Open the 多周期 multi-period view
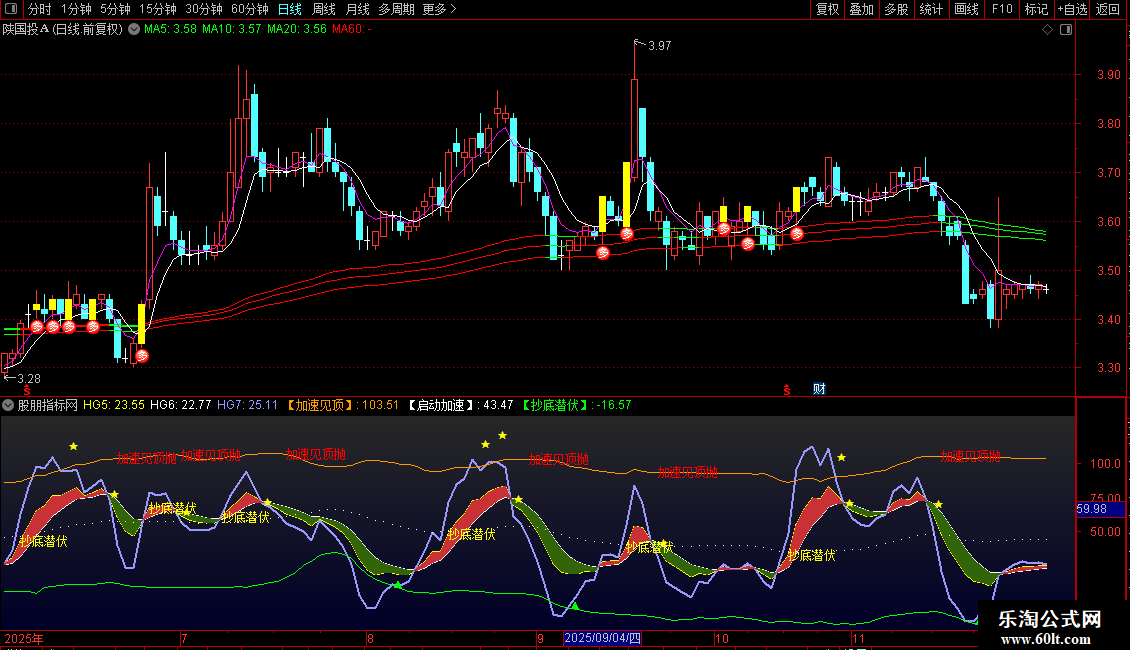Image resolution: width=1130 pixels, height=650 pixels. coord(396,9)
